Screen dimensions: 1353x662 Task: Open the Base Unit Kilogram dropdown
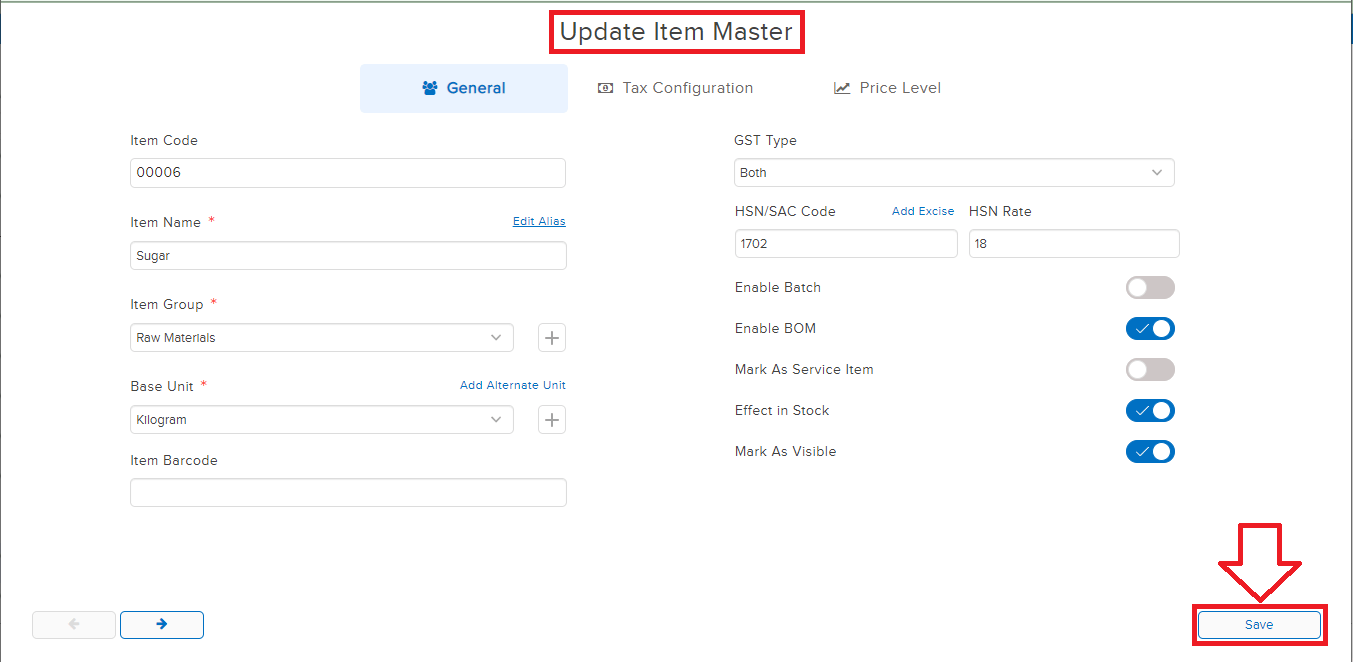pos(321,420)
